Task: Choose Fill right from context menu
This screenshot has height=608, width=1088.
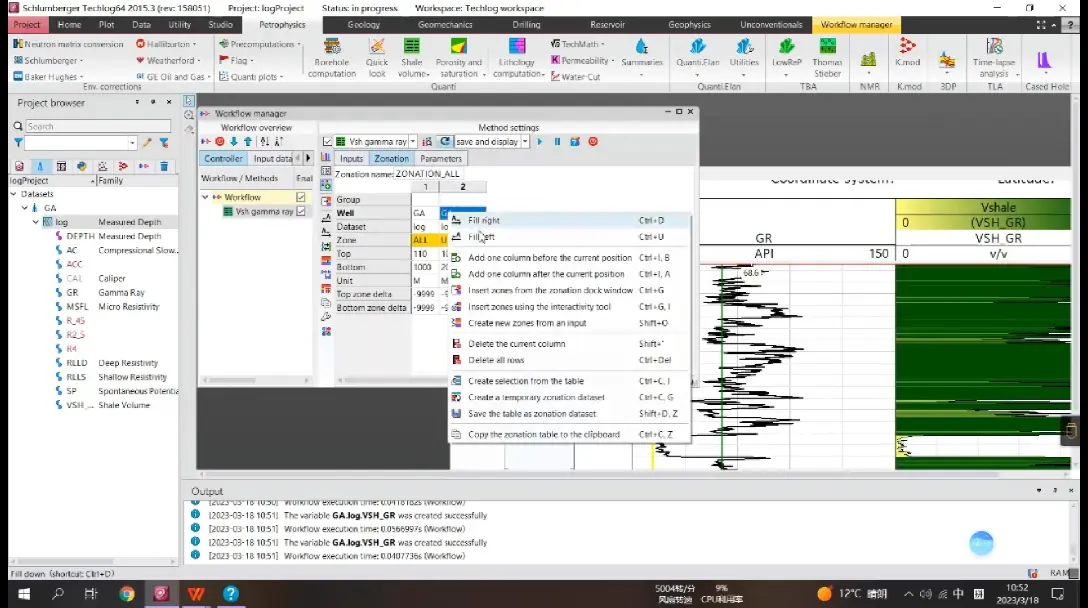Action: [x=569, y=220]
